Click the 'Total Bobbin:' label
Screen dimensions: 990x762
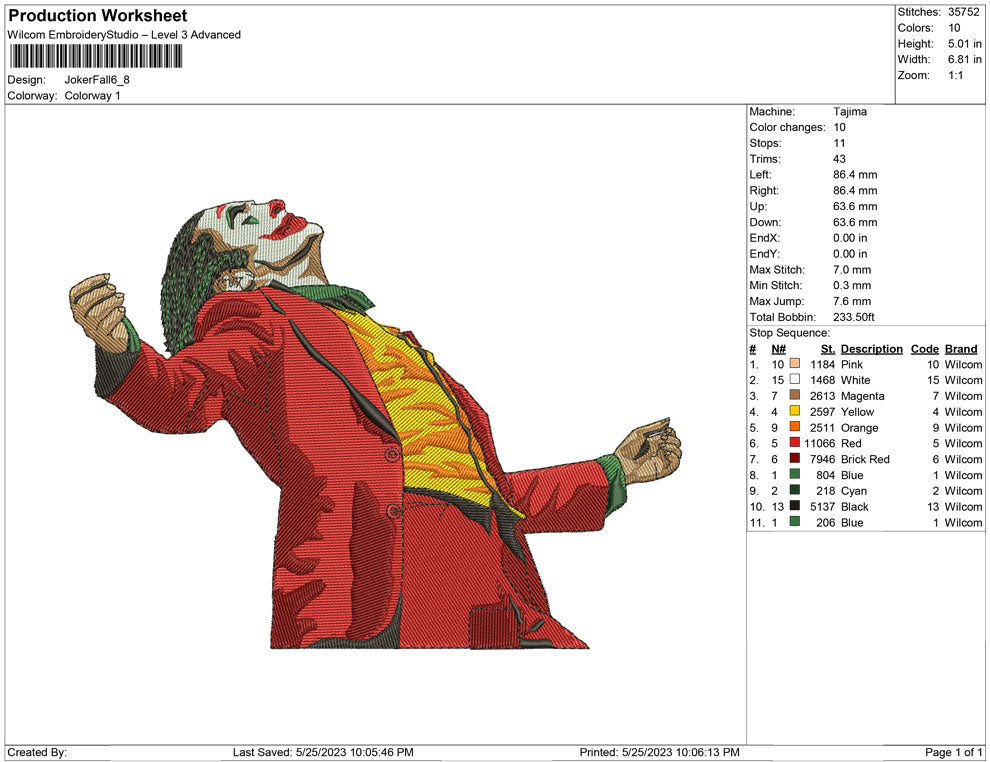tap(782, 317)
